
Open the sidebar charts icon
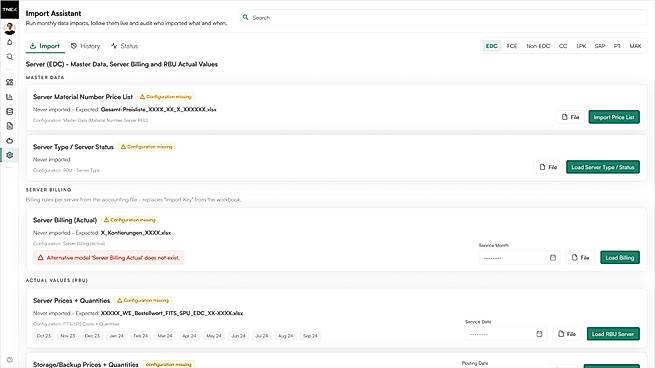[x=10, y=97]
